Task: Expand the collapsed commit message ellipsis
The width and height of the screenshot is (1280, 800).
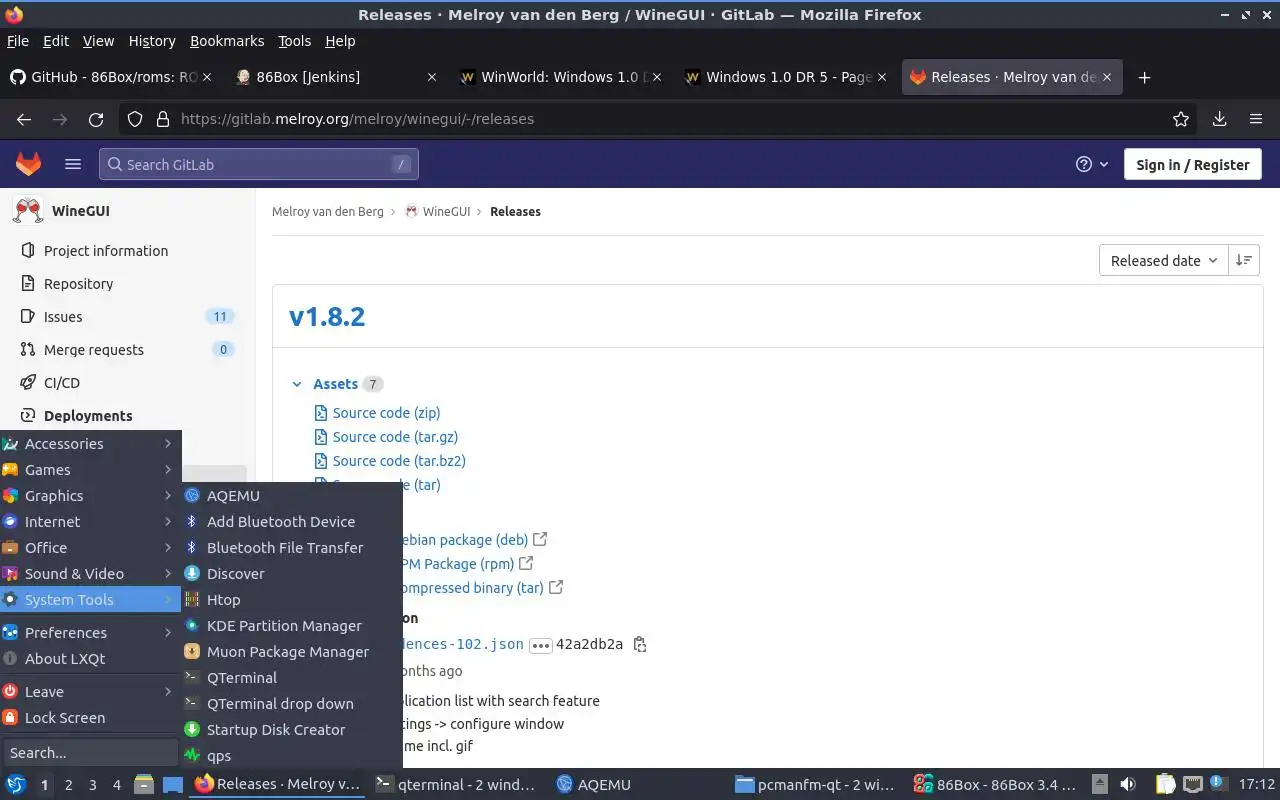Action: (540, 645)
